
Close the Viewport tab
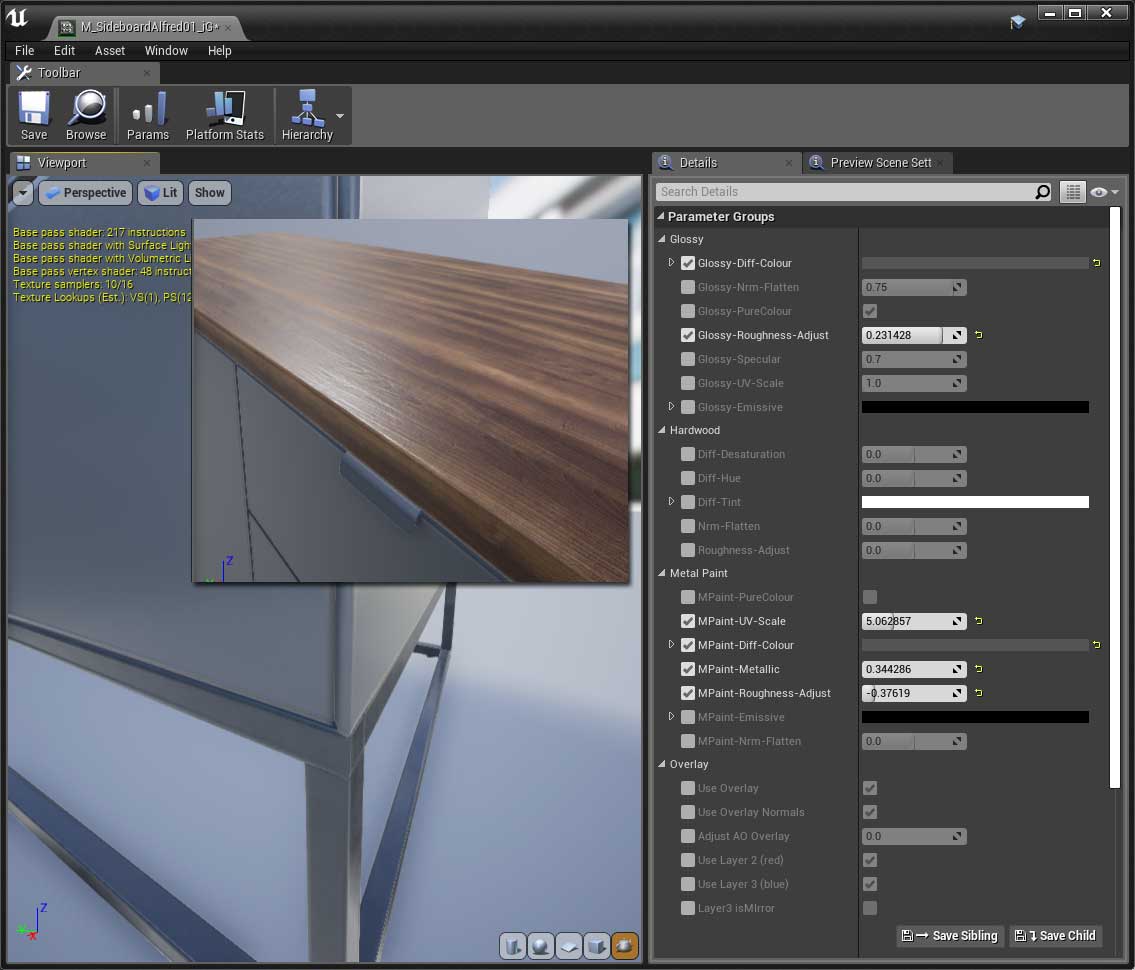coord(147,163)
